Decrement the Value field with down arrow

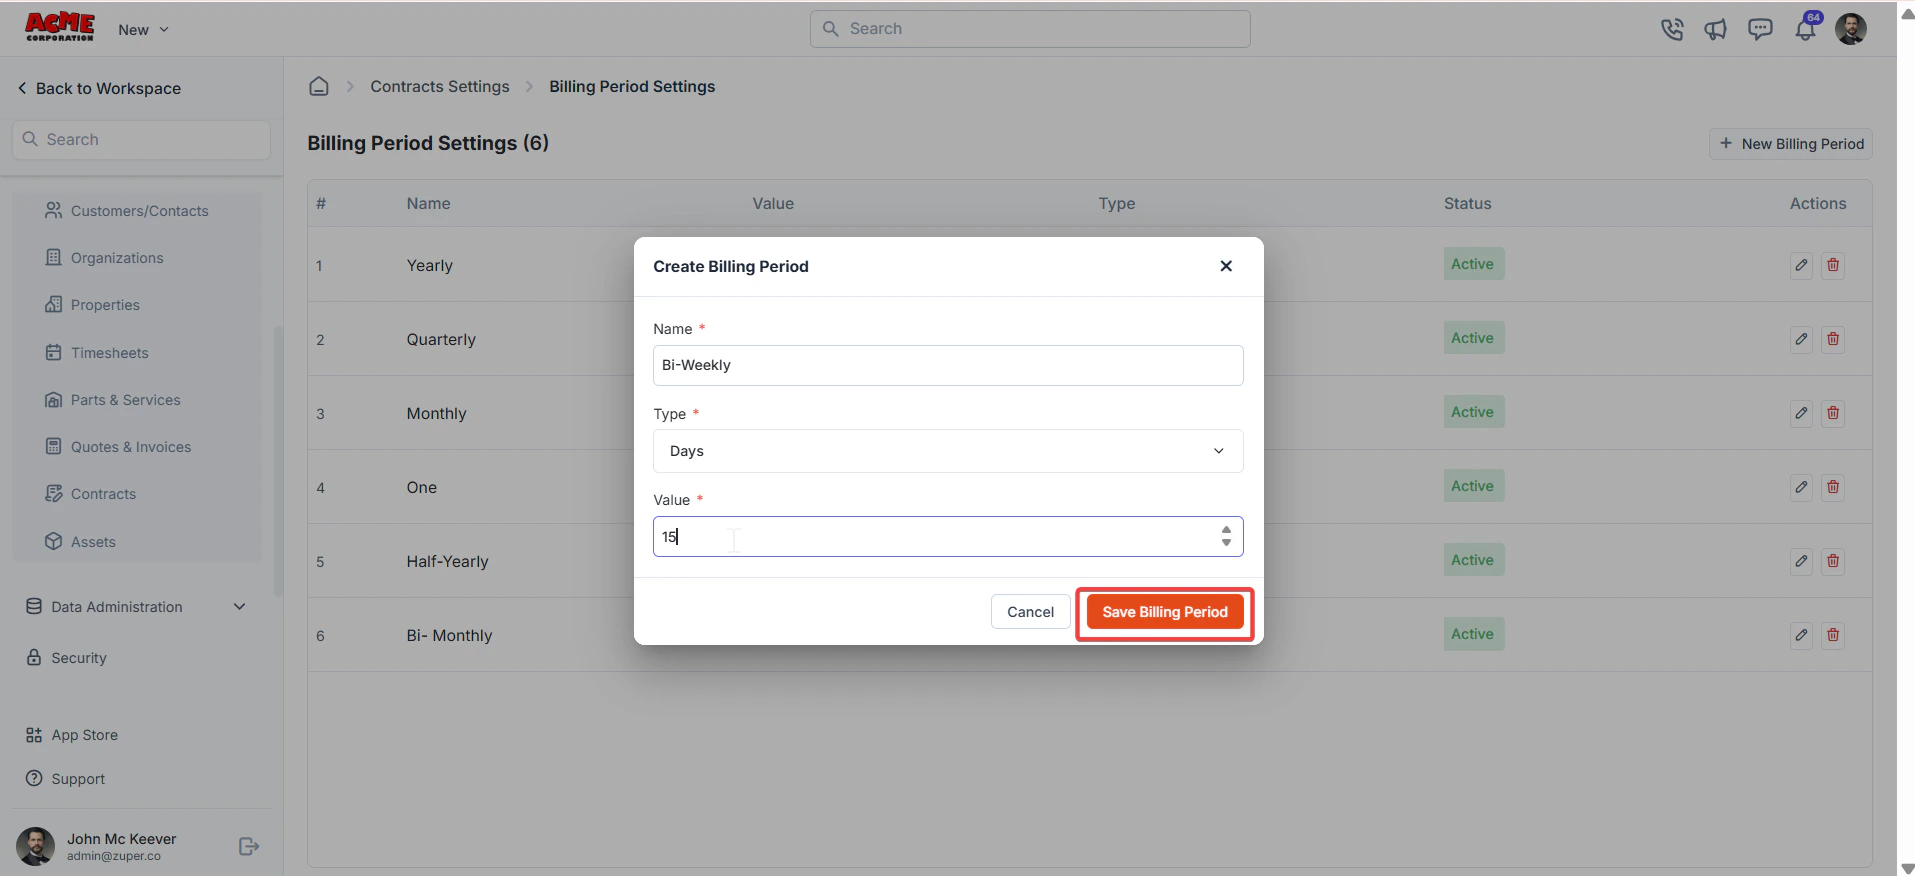coord(1226,543)
